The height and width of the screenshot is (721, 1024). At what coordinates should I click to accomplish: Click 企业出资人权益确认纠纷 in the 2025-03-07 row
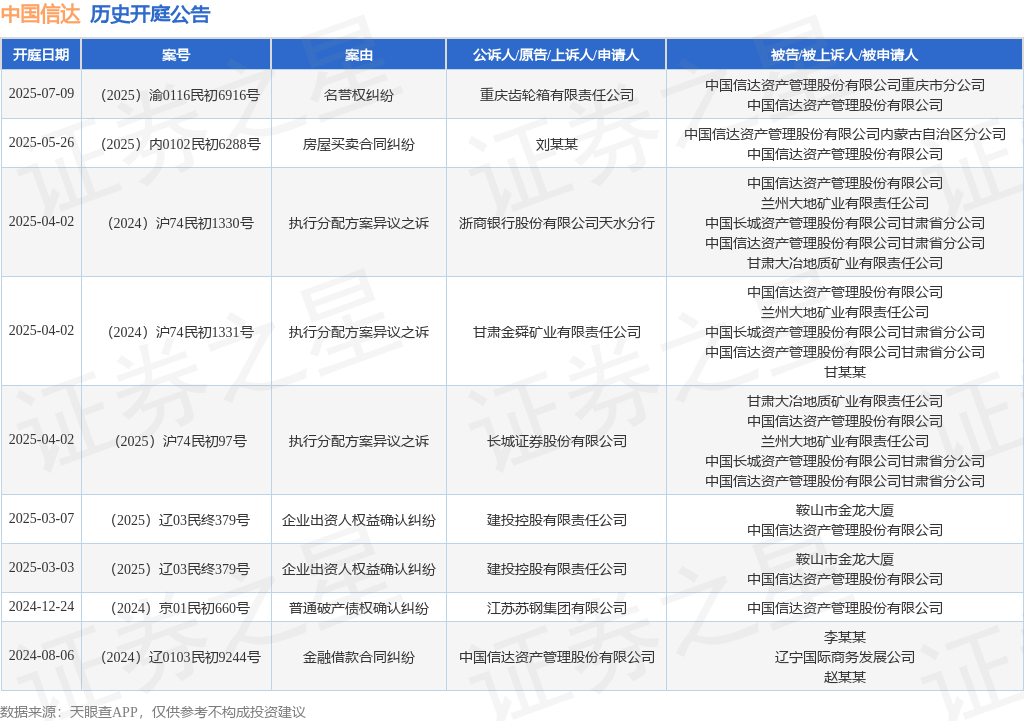pyautogui.click(x=359, y=521)
